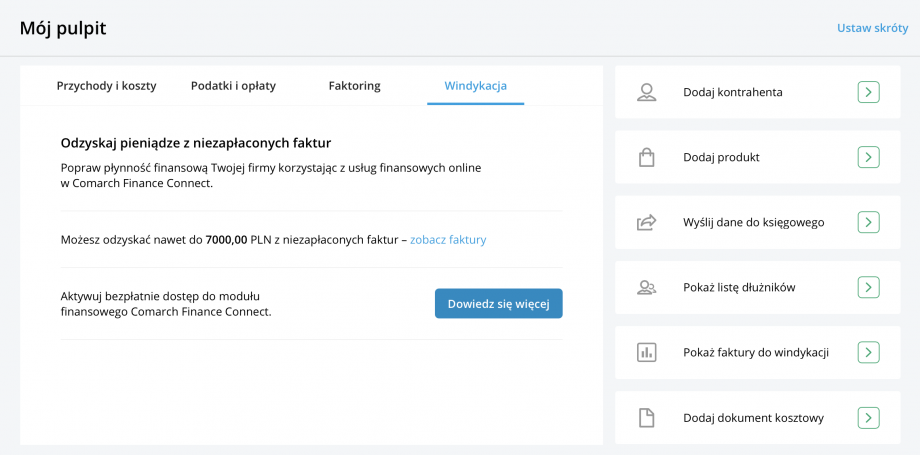The height and width of the screenshot is (455, 920).
Task: Follow the zobacz faktury link
Action: (x=448, y=240)
